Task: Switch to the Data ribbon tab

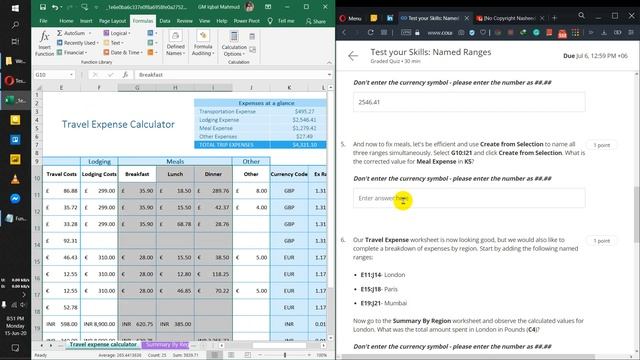Action: tap(165, 21)
